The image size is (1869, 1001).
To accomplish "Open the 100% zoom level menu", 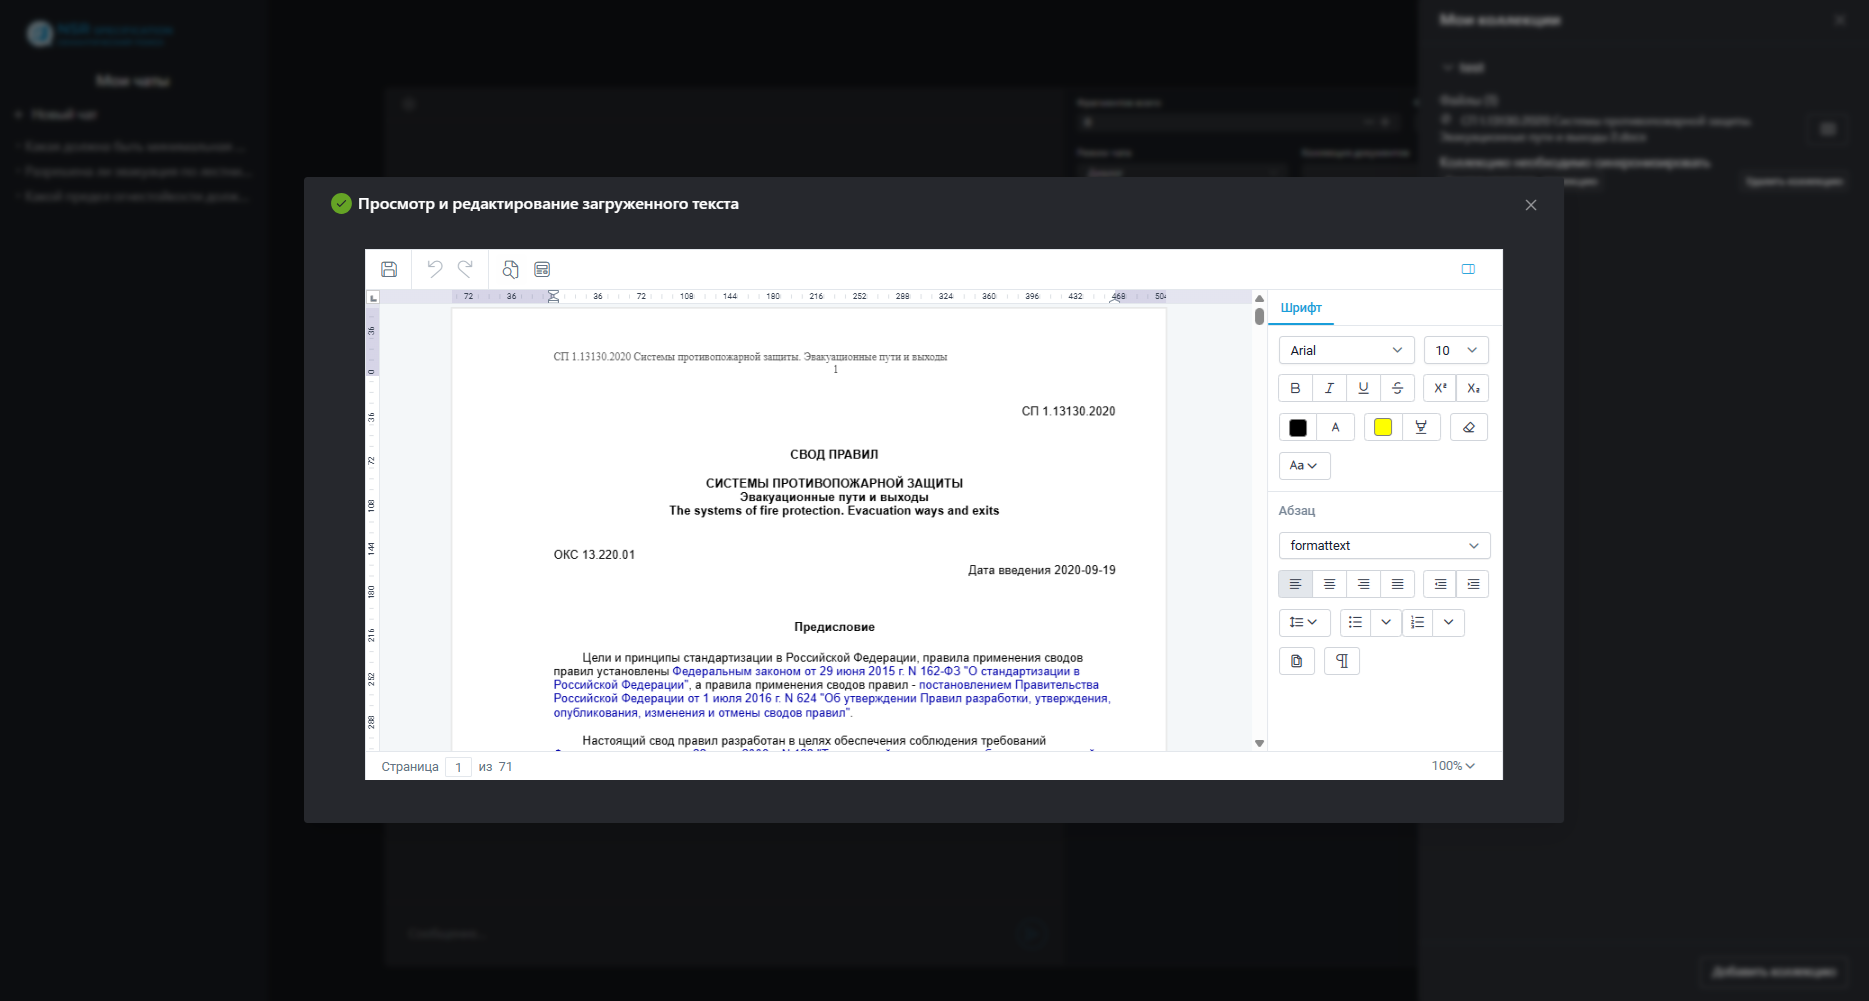I will pyautogui.click(x=1453, y=766).
